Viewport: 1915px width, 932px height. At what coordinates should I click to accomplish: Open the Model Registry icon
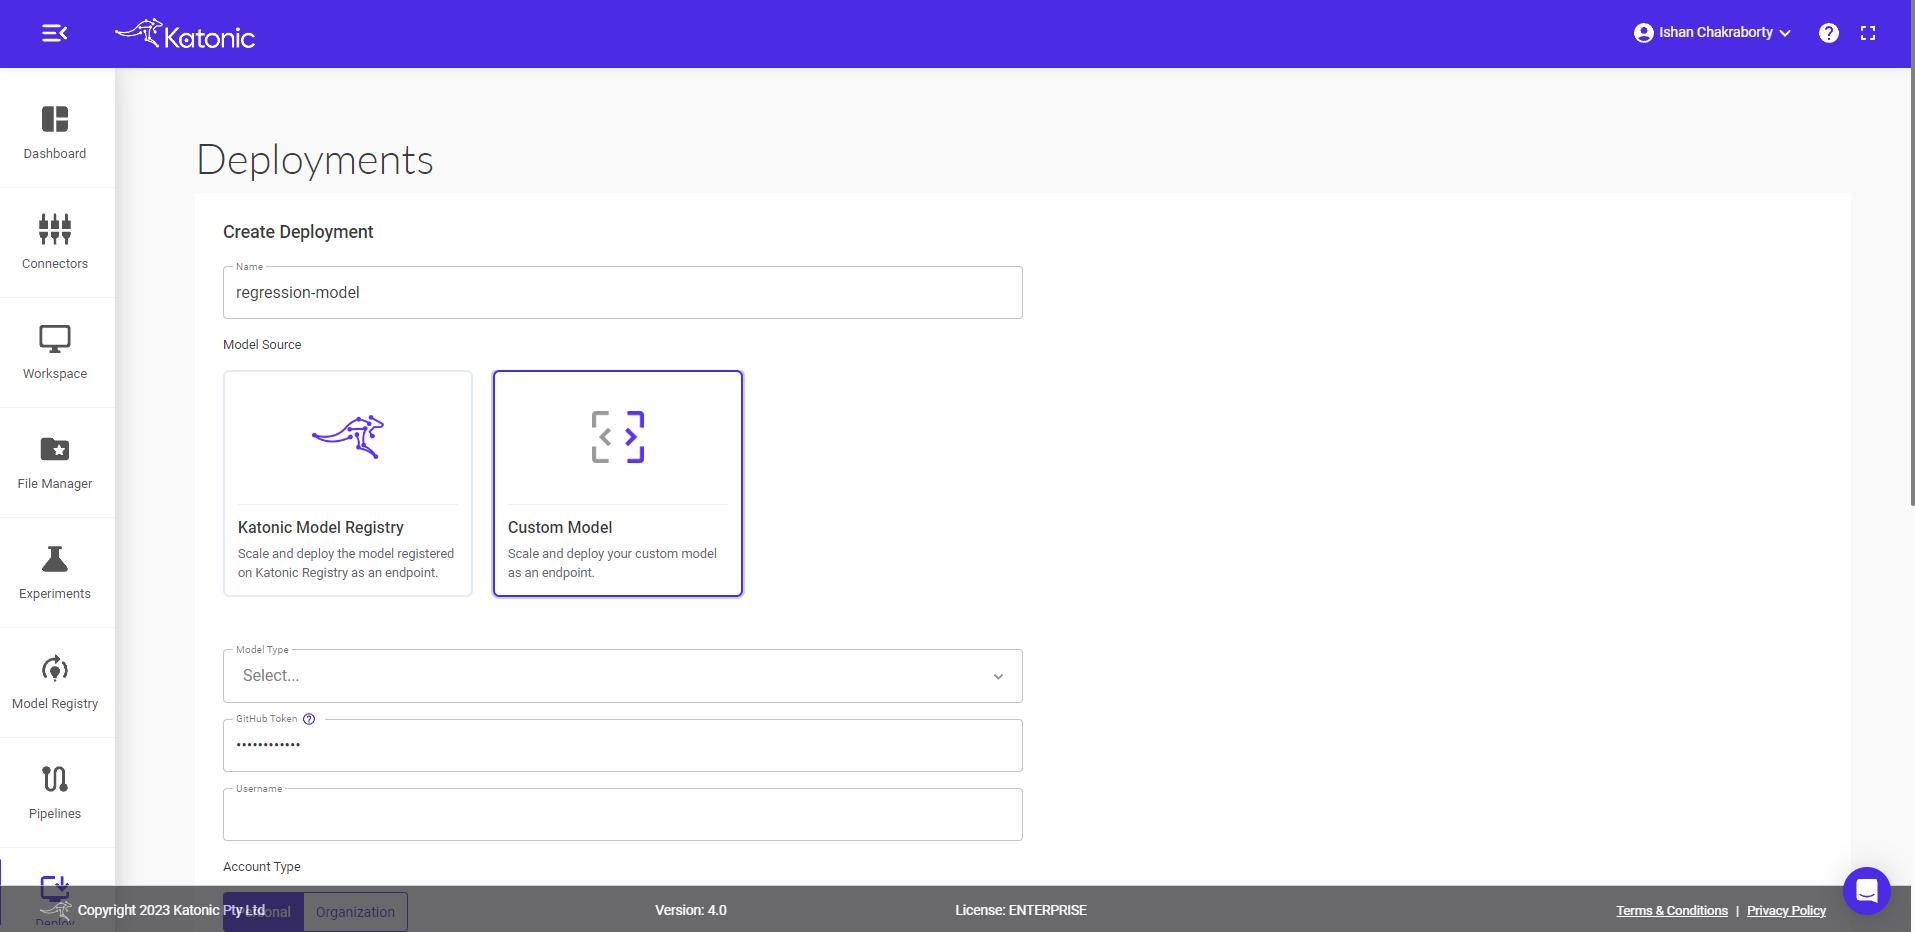point(55,668)
